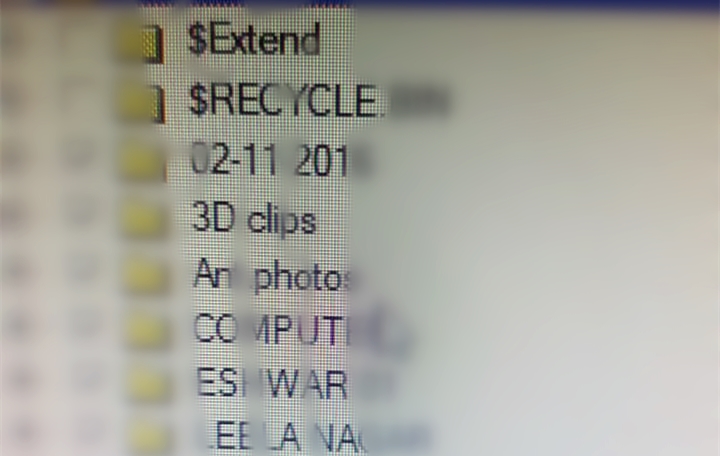
Task: Select the $Extend folder name
Action: pos(254,41)
